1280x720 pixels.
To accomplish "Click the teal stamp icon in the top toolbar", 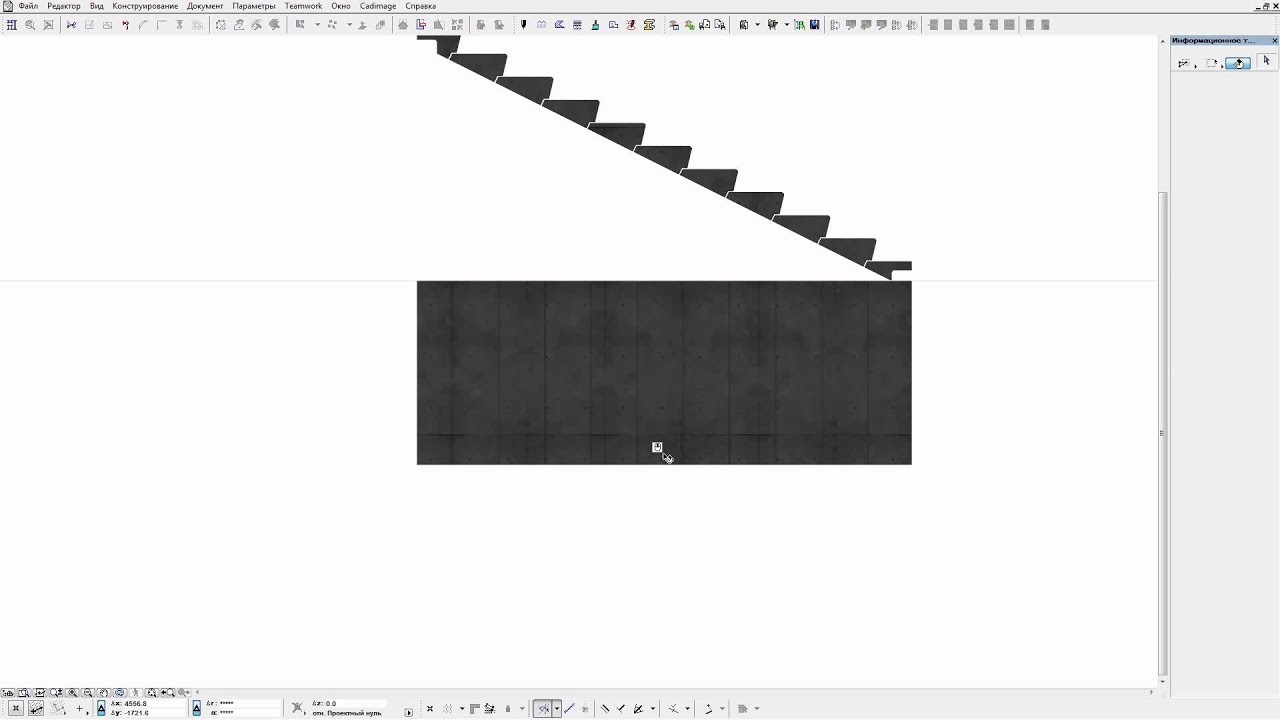I will (595, 25).
